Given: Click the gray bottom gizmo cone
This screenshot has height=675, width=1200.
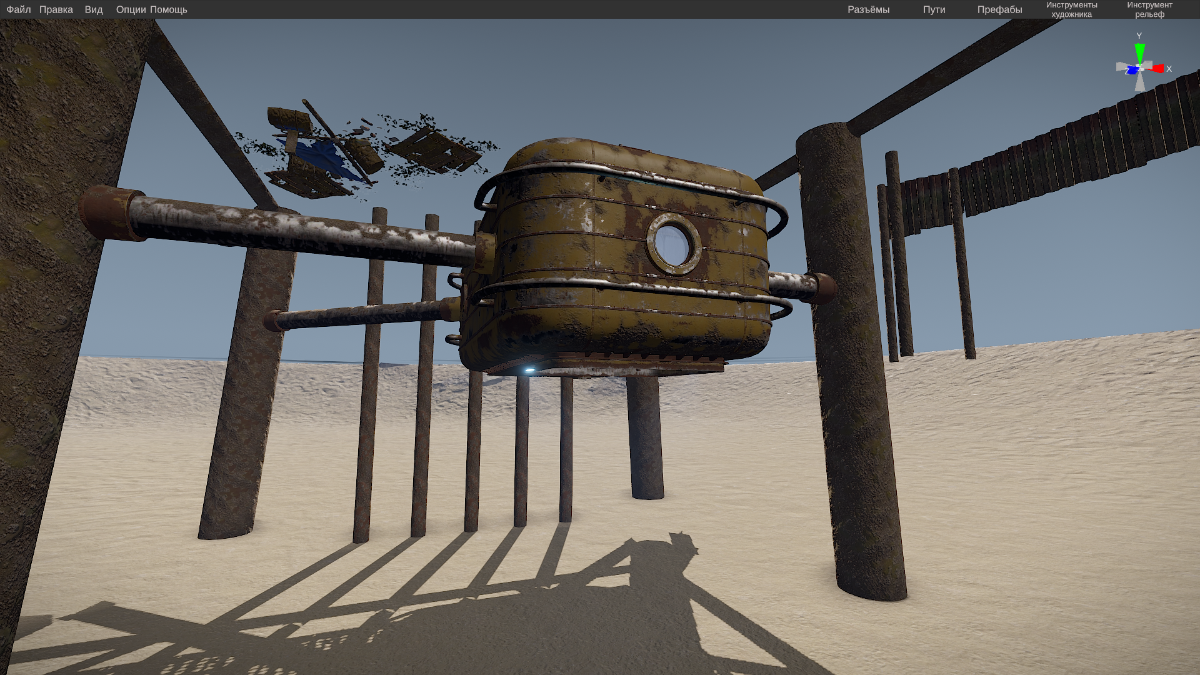Looking at the screenshot, I should click(x=1140, y=84).
